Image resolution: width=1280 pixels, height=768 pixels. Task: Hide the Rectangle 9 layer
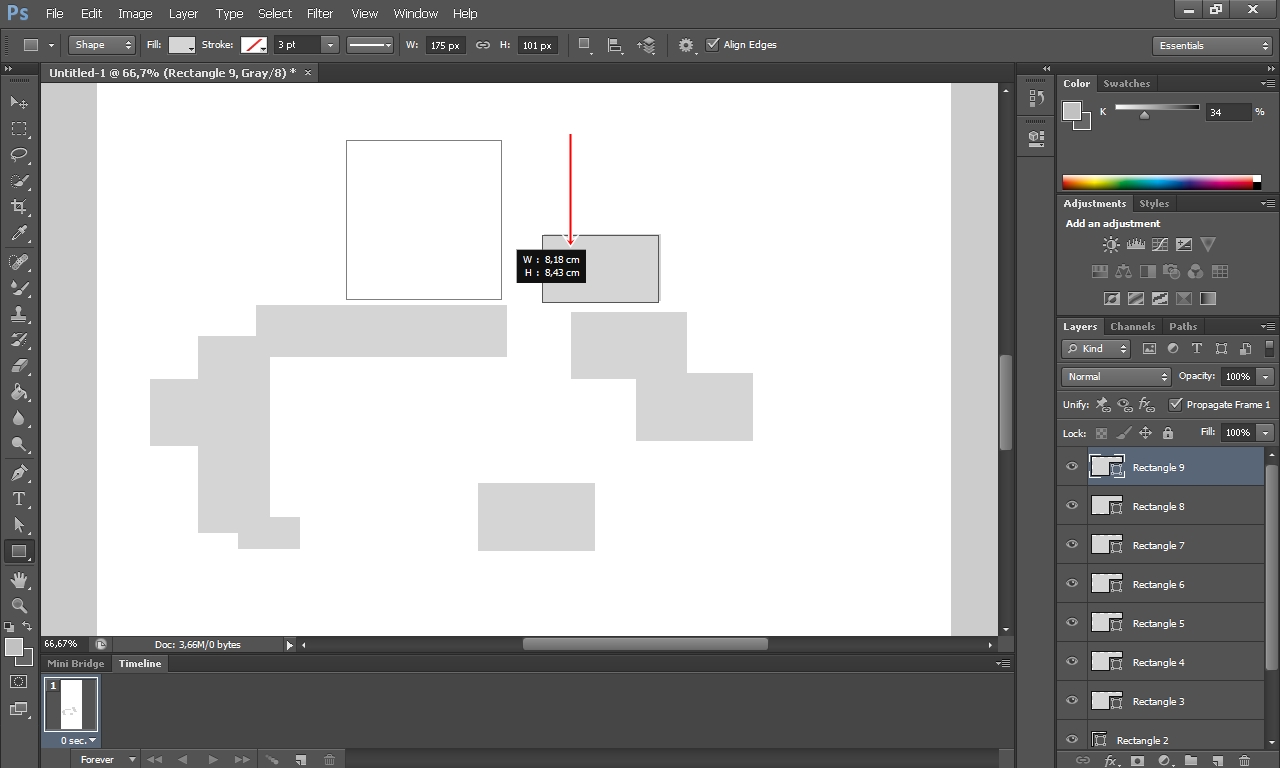point(1072,467)
